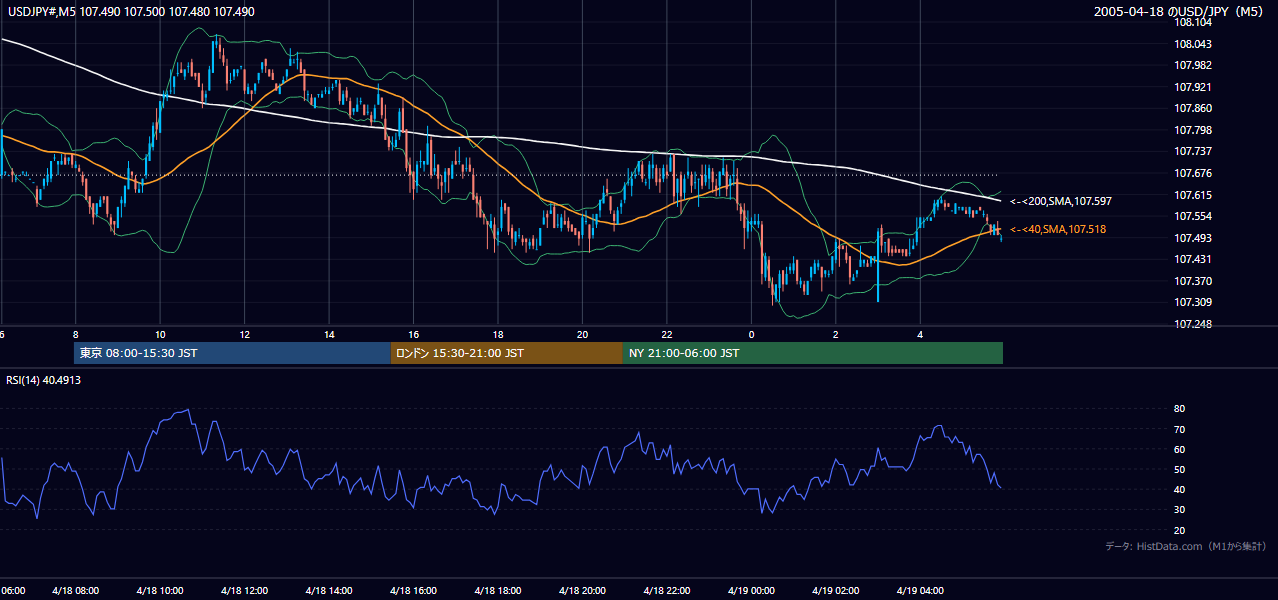The width and height of the screenshot is (1278, 600).
Task: Click the time label 4/19 02:00
Action: (x=836, y=591)
